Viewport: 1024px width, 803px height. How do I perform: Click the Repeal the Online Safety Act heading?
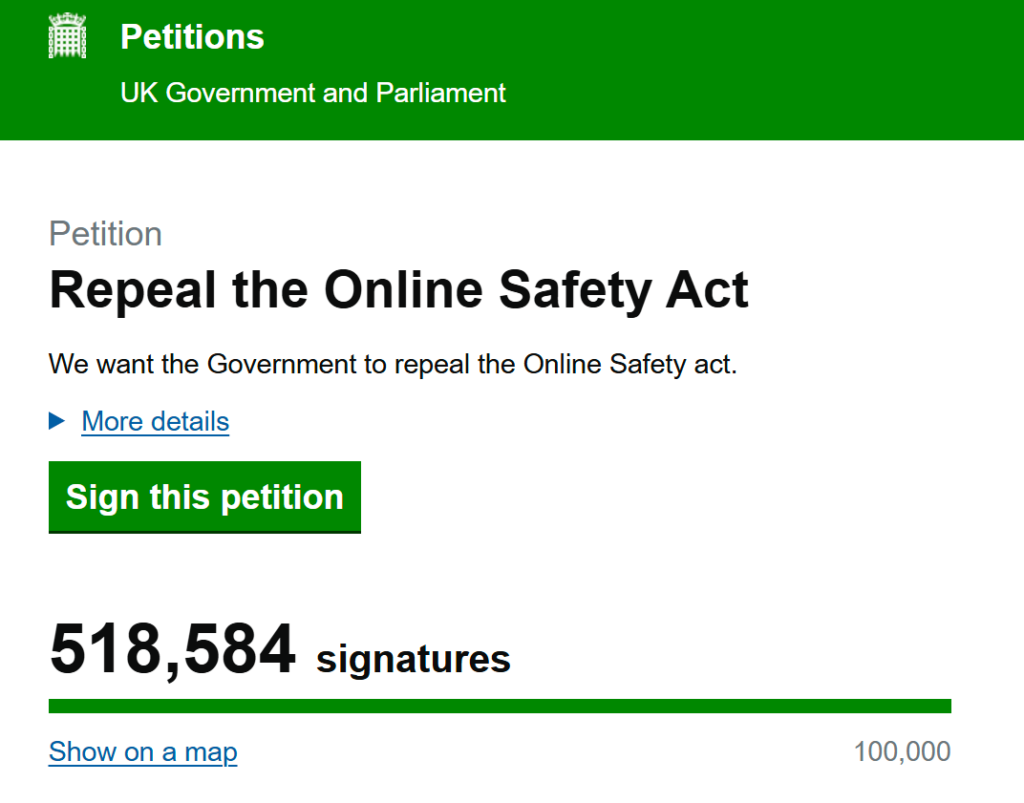point(398,290)
